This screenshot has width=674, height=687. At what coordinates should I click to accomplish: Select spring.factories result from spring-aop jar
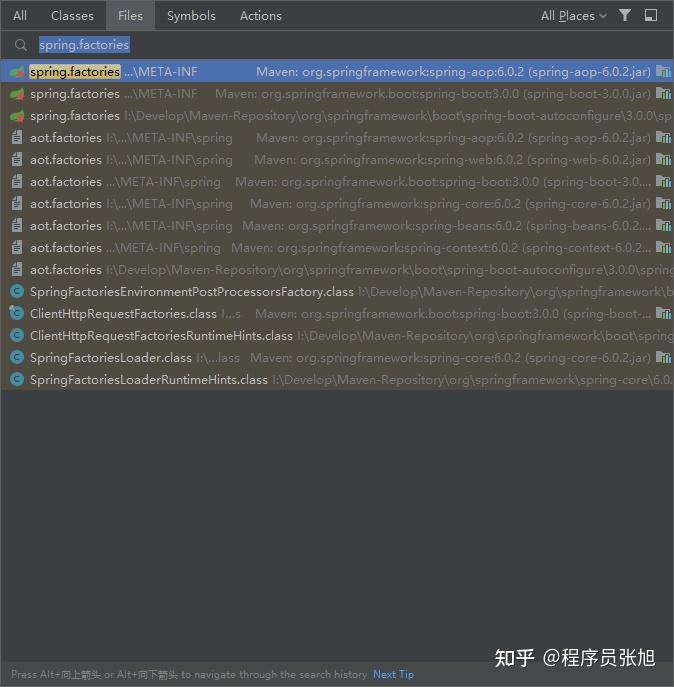coord(337,71)
